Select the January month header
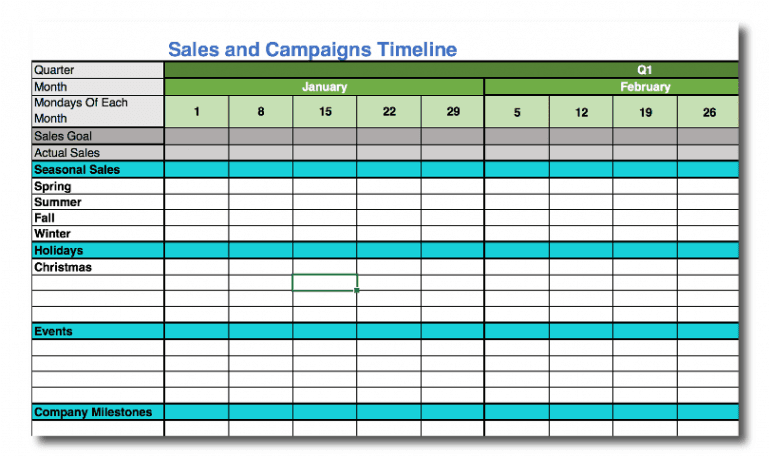This screenshot has height=457, width=770. coord(324,87)
